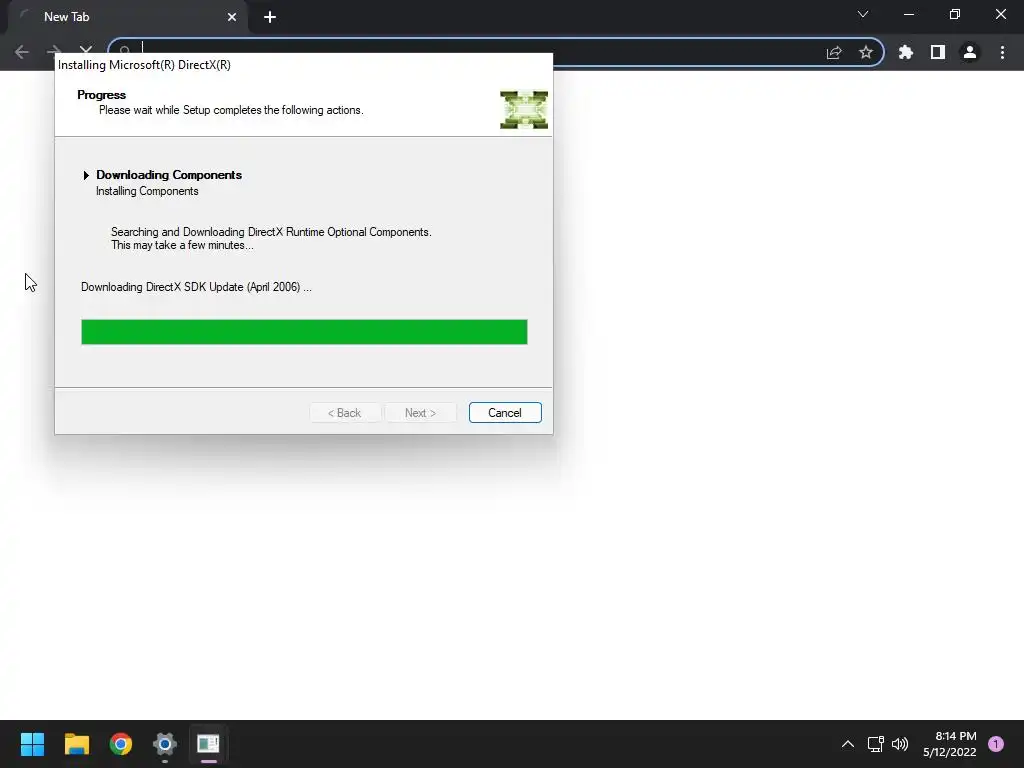Open Chrome tab search chevron
The image size is (1024, 768).
click(863, 14)
